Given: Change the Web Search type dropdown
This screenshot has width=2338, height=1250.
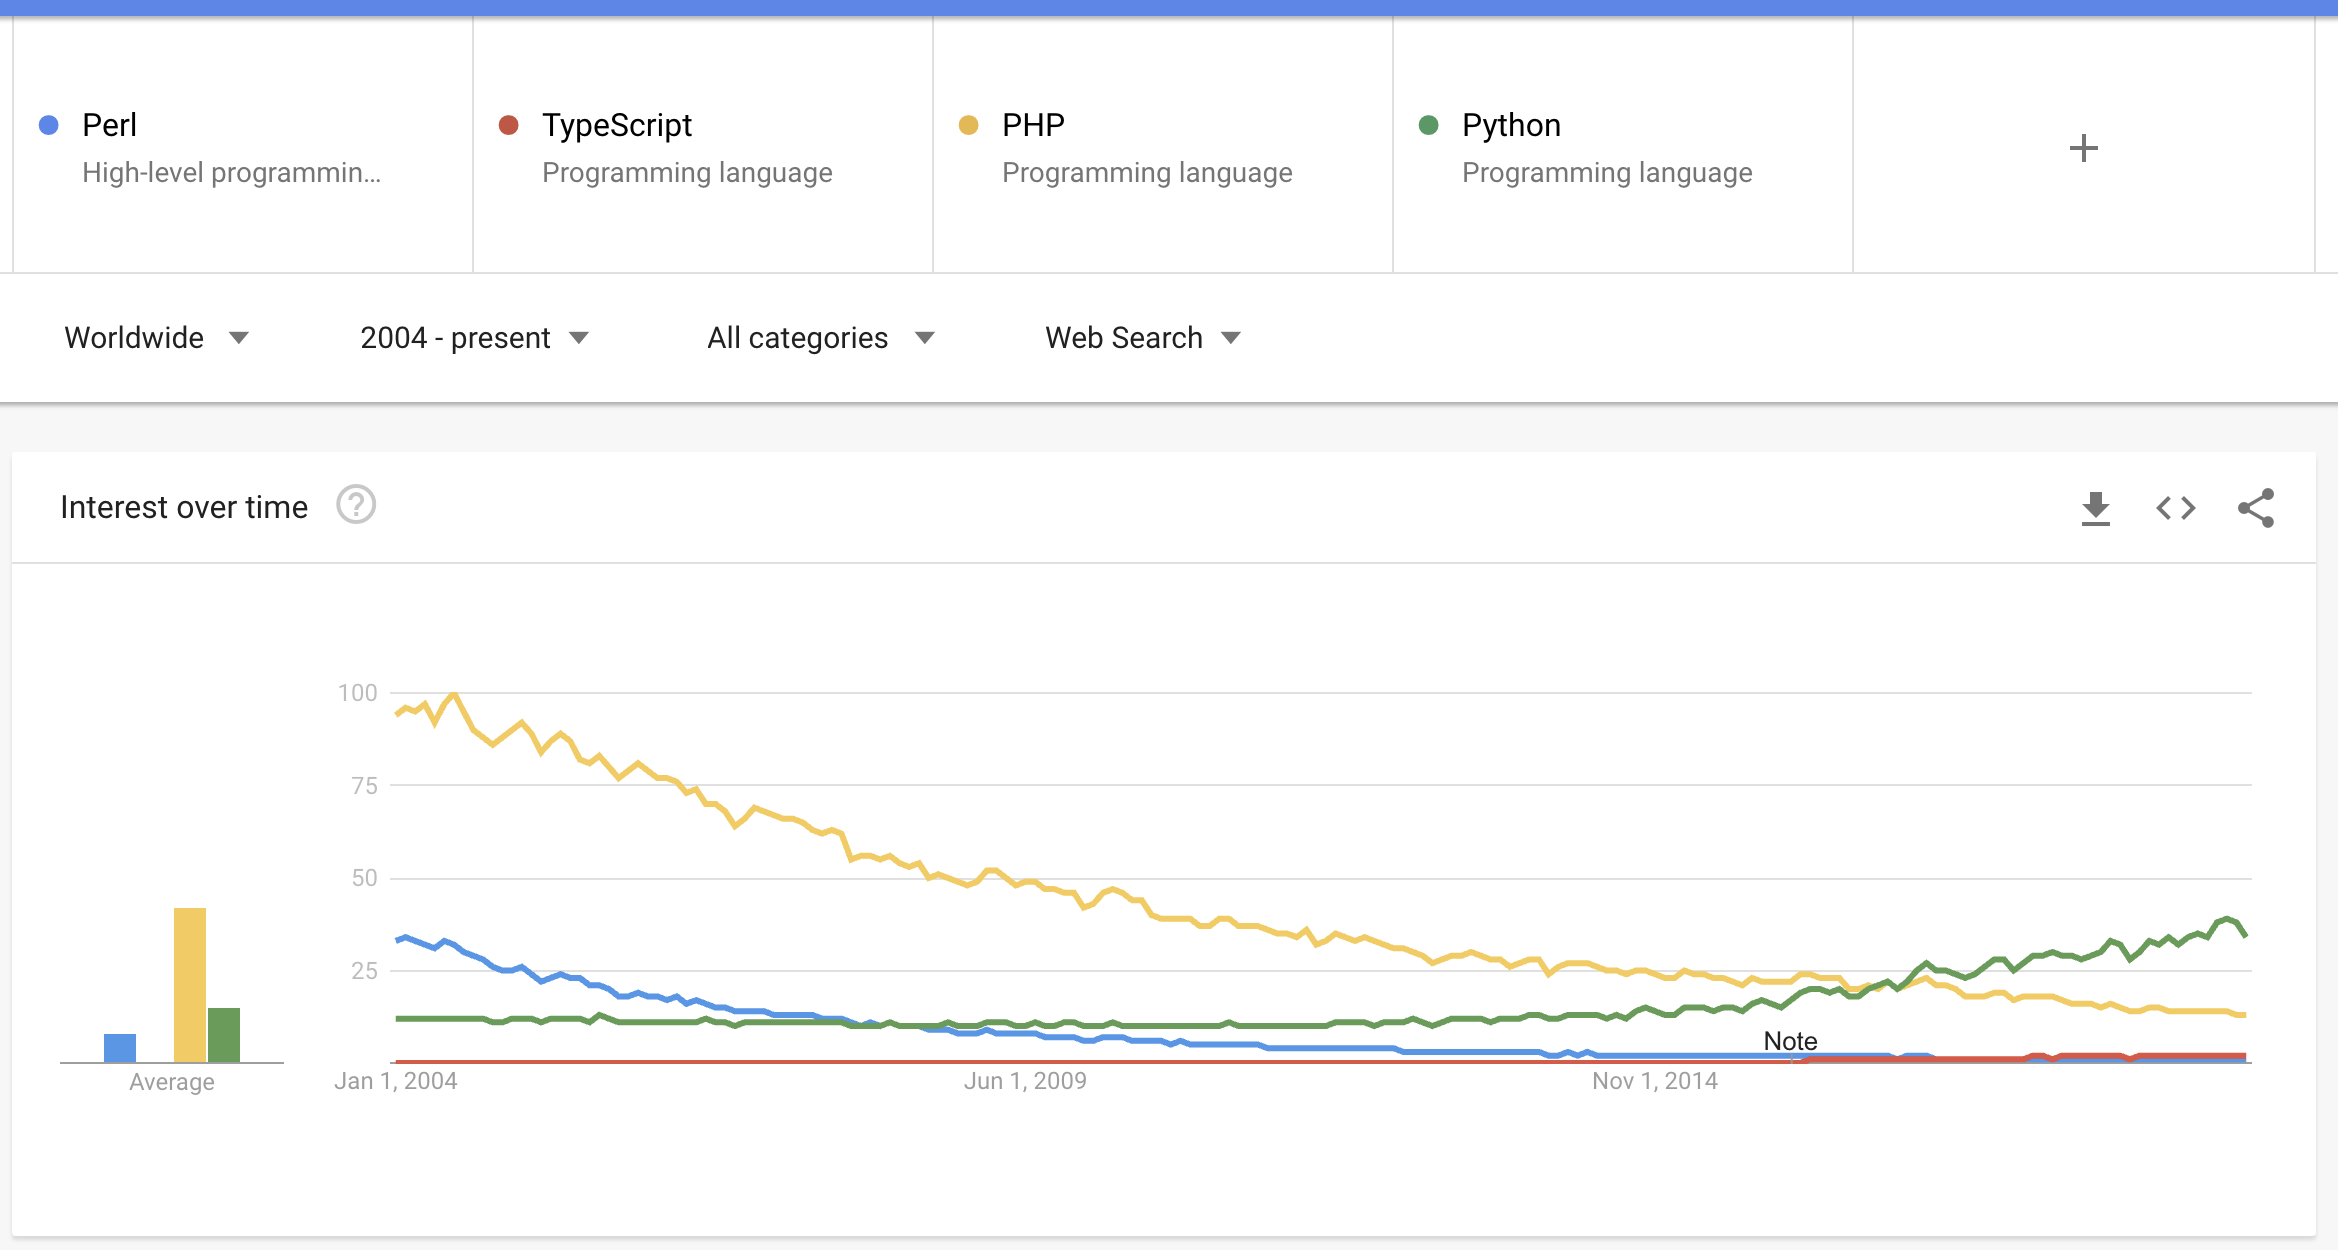Looking at the screenshot, I should pos(1142,338).
